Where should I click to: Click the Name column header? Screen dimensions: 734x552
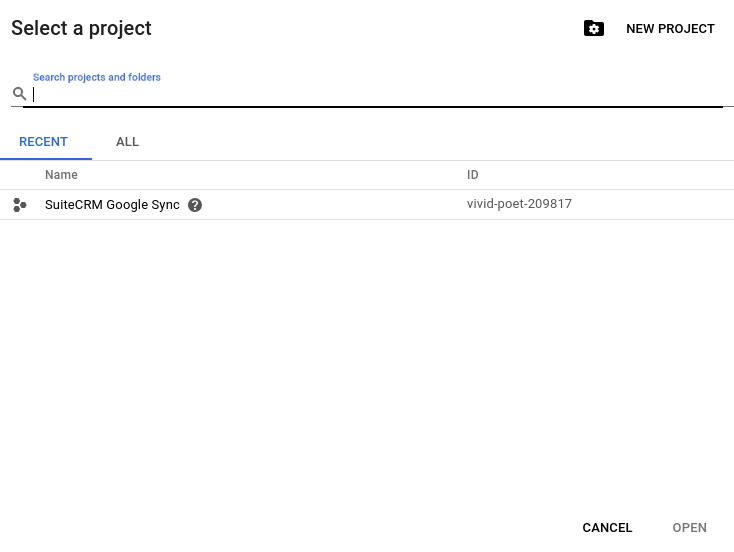click(61, 175)
